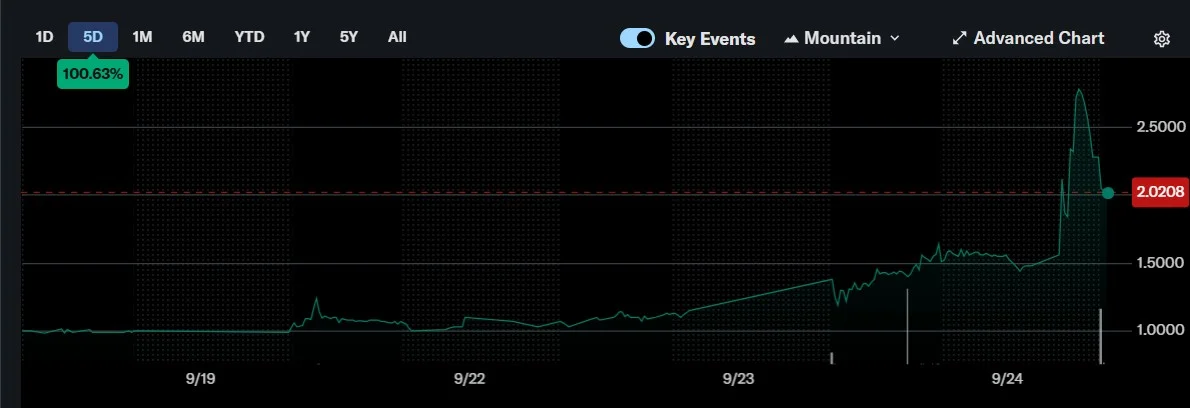Screen dimensions: 1190x408
Task: Open the Mountain chart style dropdown
Action: tap(842, 38)
